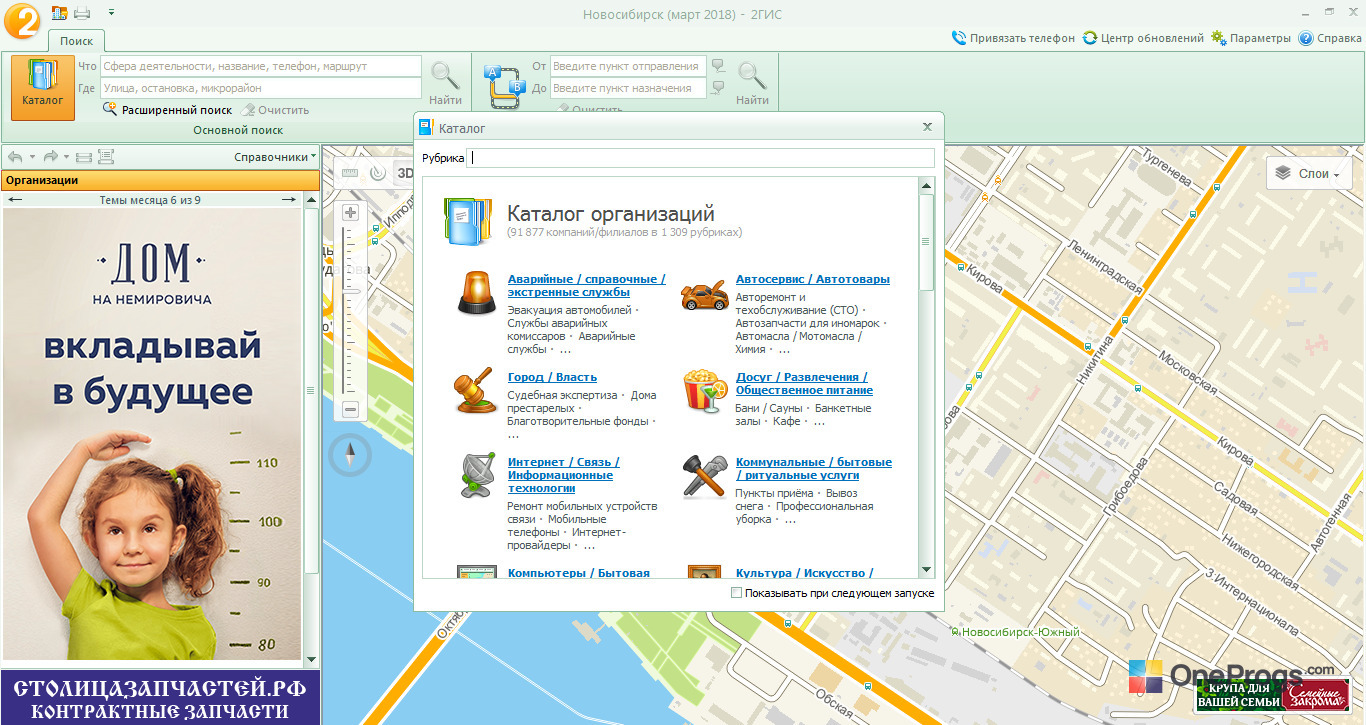The height and width of the screenshot is (725, 1366).
Task: Click the Найти magnifier for route search
Action: click(x=752, y=76)
